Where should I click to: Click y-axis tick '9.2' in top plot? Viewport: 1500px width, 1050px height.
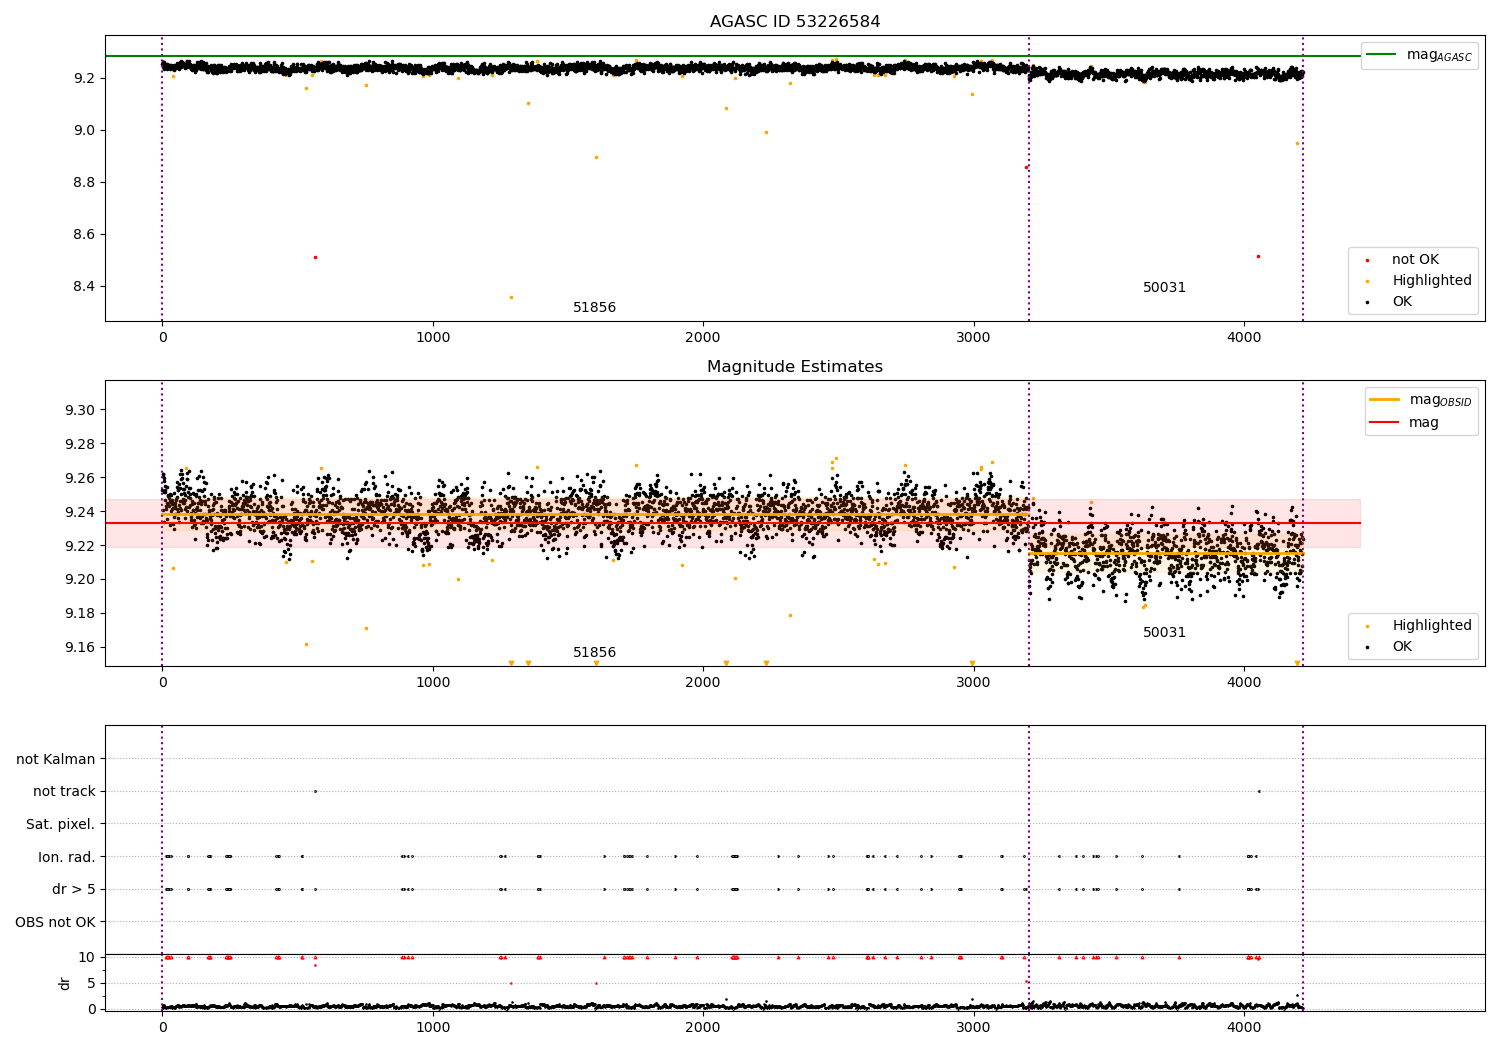pos(84,78)
